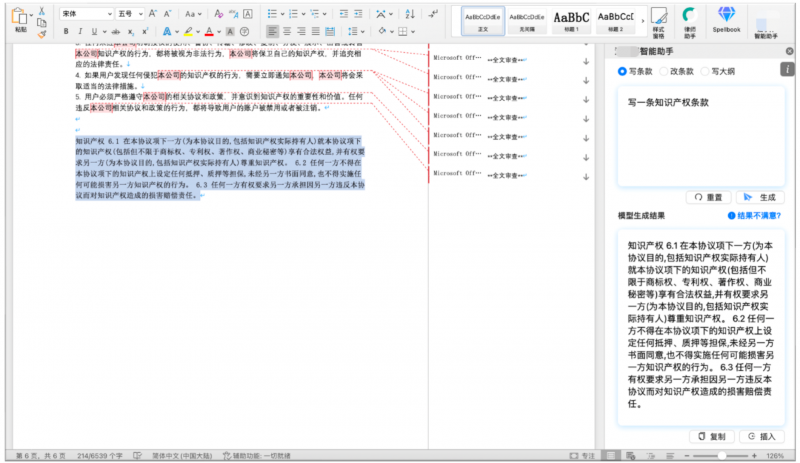Click the info 'i' button in assistant panel
The height and width of the screenshot is (463, 800).
(x=787, y=69)
